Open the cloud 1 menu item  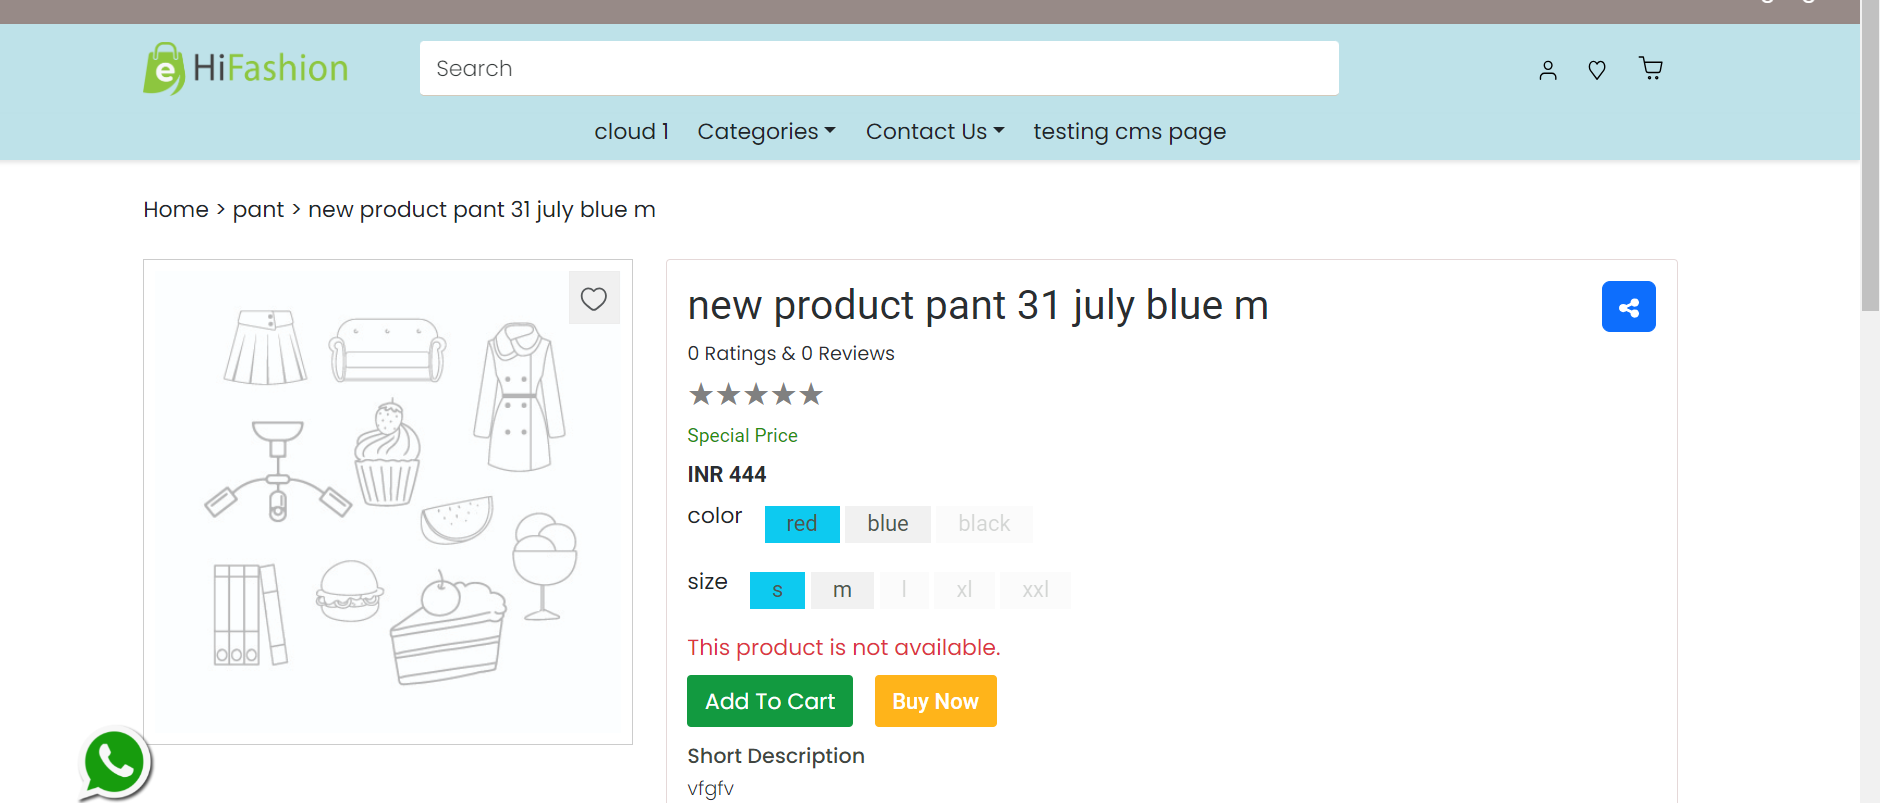(x=631, y=131)
